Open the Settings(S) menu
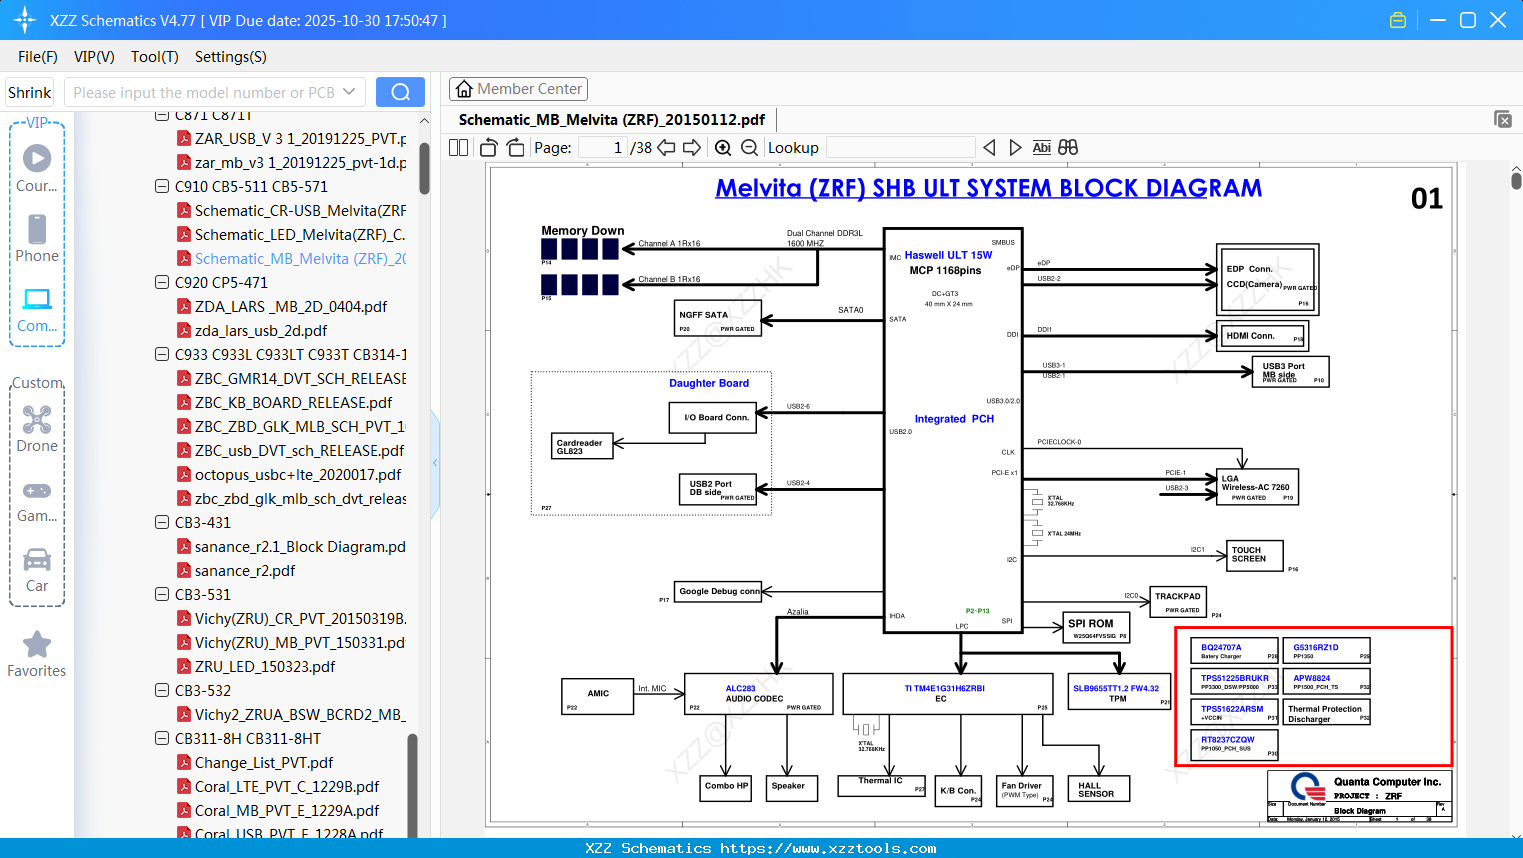The height and width of the screenshot is (858, 1523). (x=231, y=57)
